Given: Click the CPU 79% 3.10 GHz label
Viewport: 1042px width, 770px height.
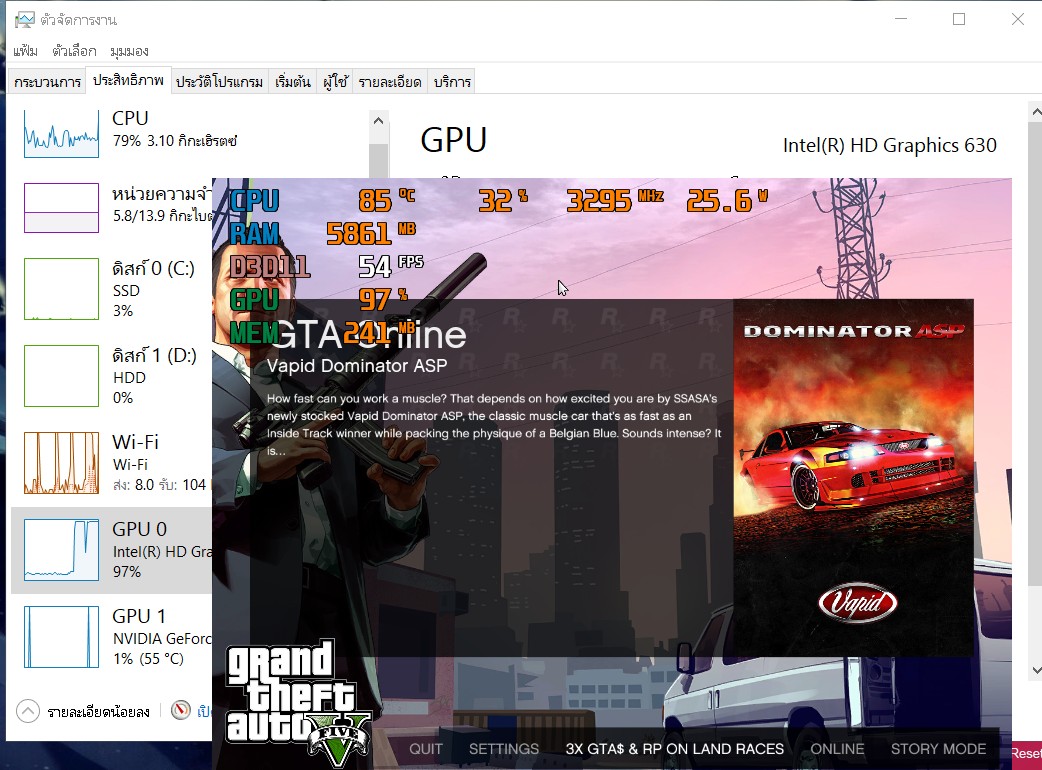Looking at the screenshot, I should tap(175, 141).
